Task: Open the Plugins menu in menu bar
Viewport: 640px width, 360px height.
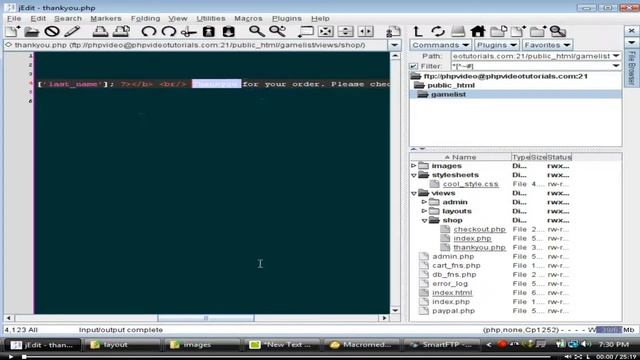Action: [x=287, y=18]
